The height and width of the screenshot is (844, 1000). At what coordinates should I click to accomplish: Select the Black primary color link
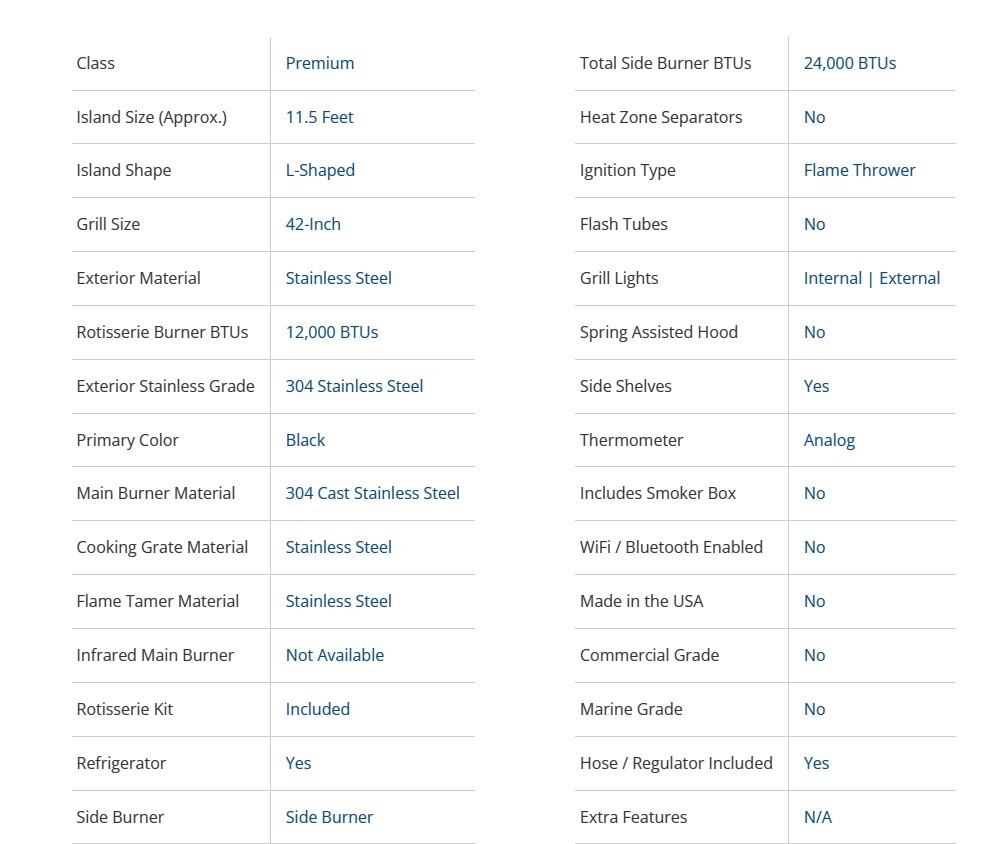(305, 440)
